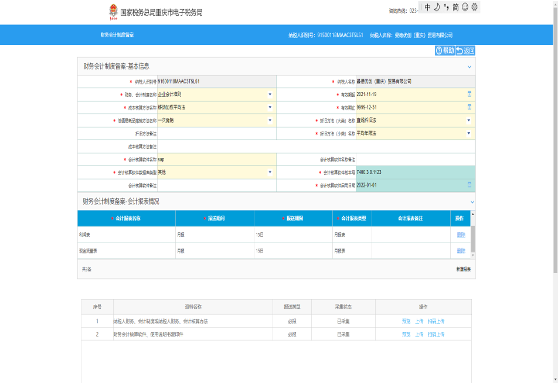The image size is (558, 384).
Task: Click the 帮助 help button
Action: tap(445, 51)
